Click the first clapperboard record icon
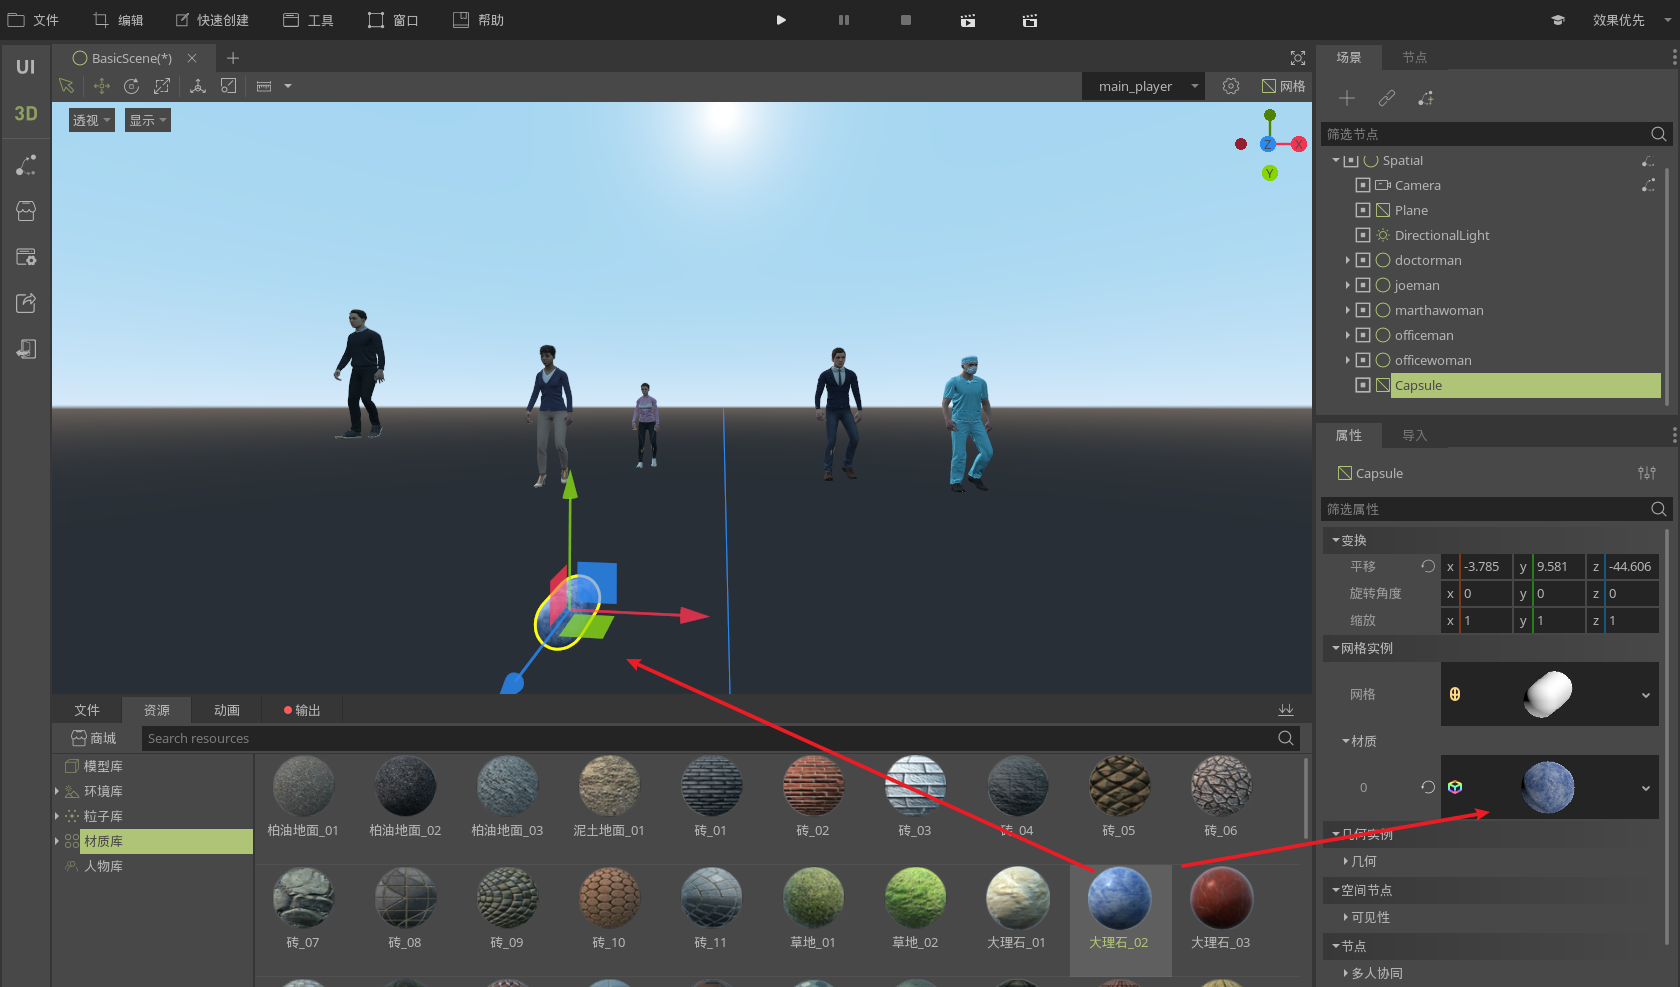 pyautogui.click(x=968, y=20)
